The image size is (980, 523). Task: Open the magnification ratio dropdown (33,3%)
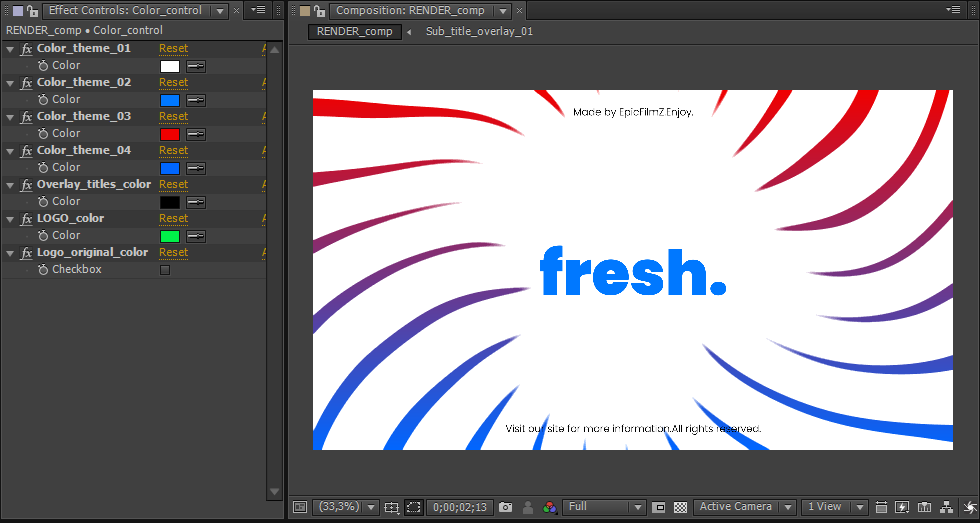[x=346, y=507]
